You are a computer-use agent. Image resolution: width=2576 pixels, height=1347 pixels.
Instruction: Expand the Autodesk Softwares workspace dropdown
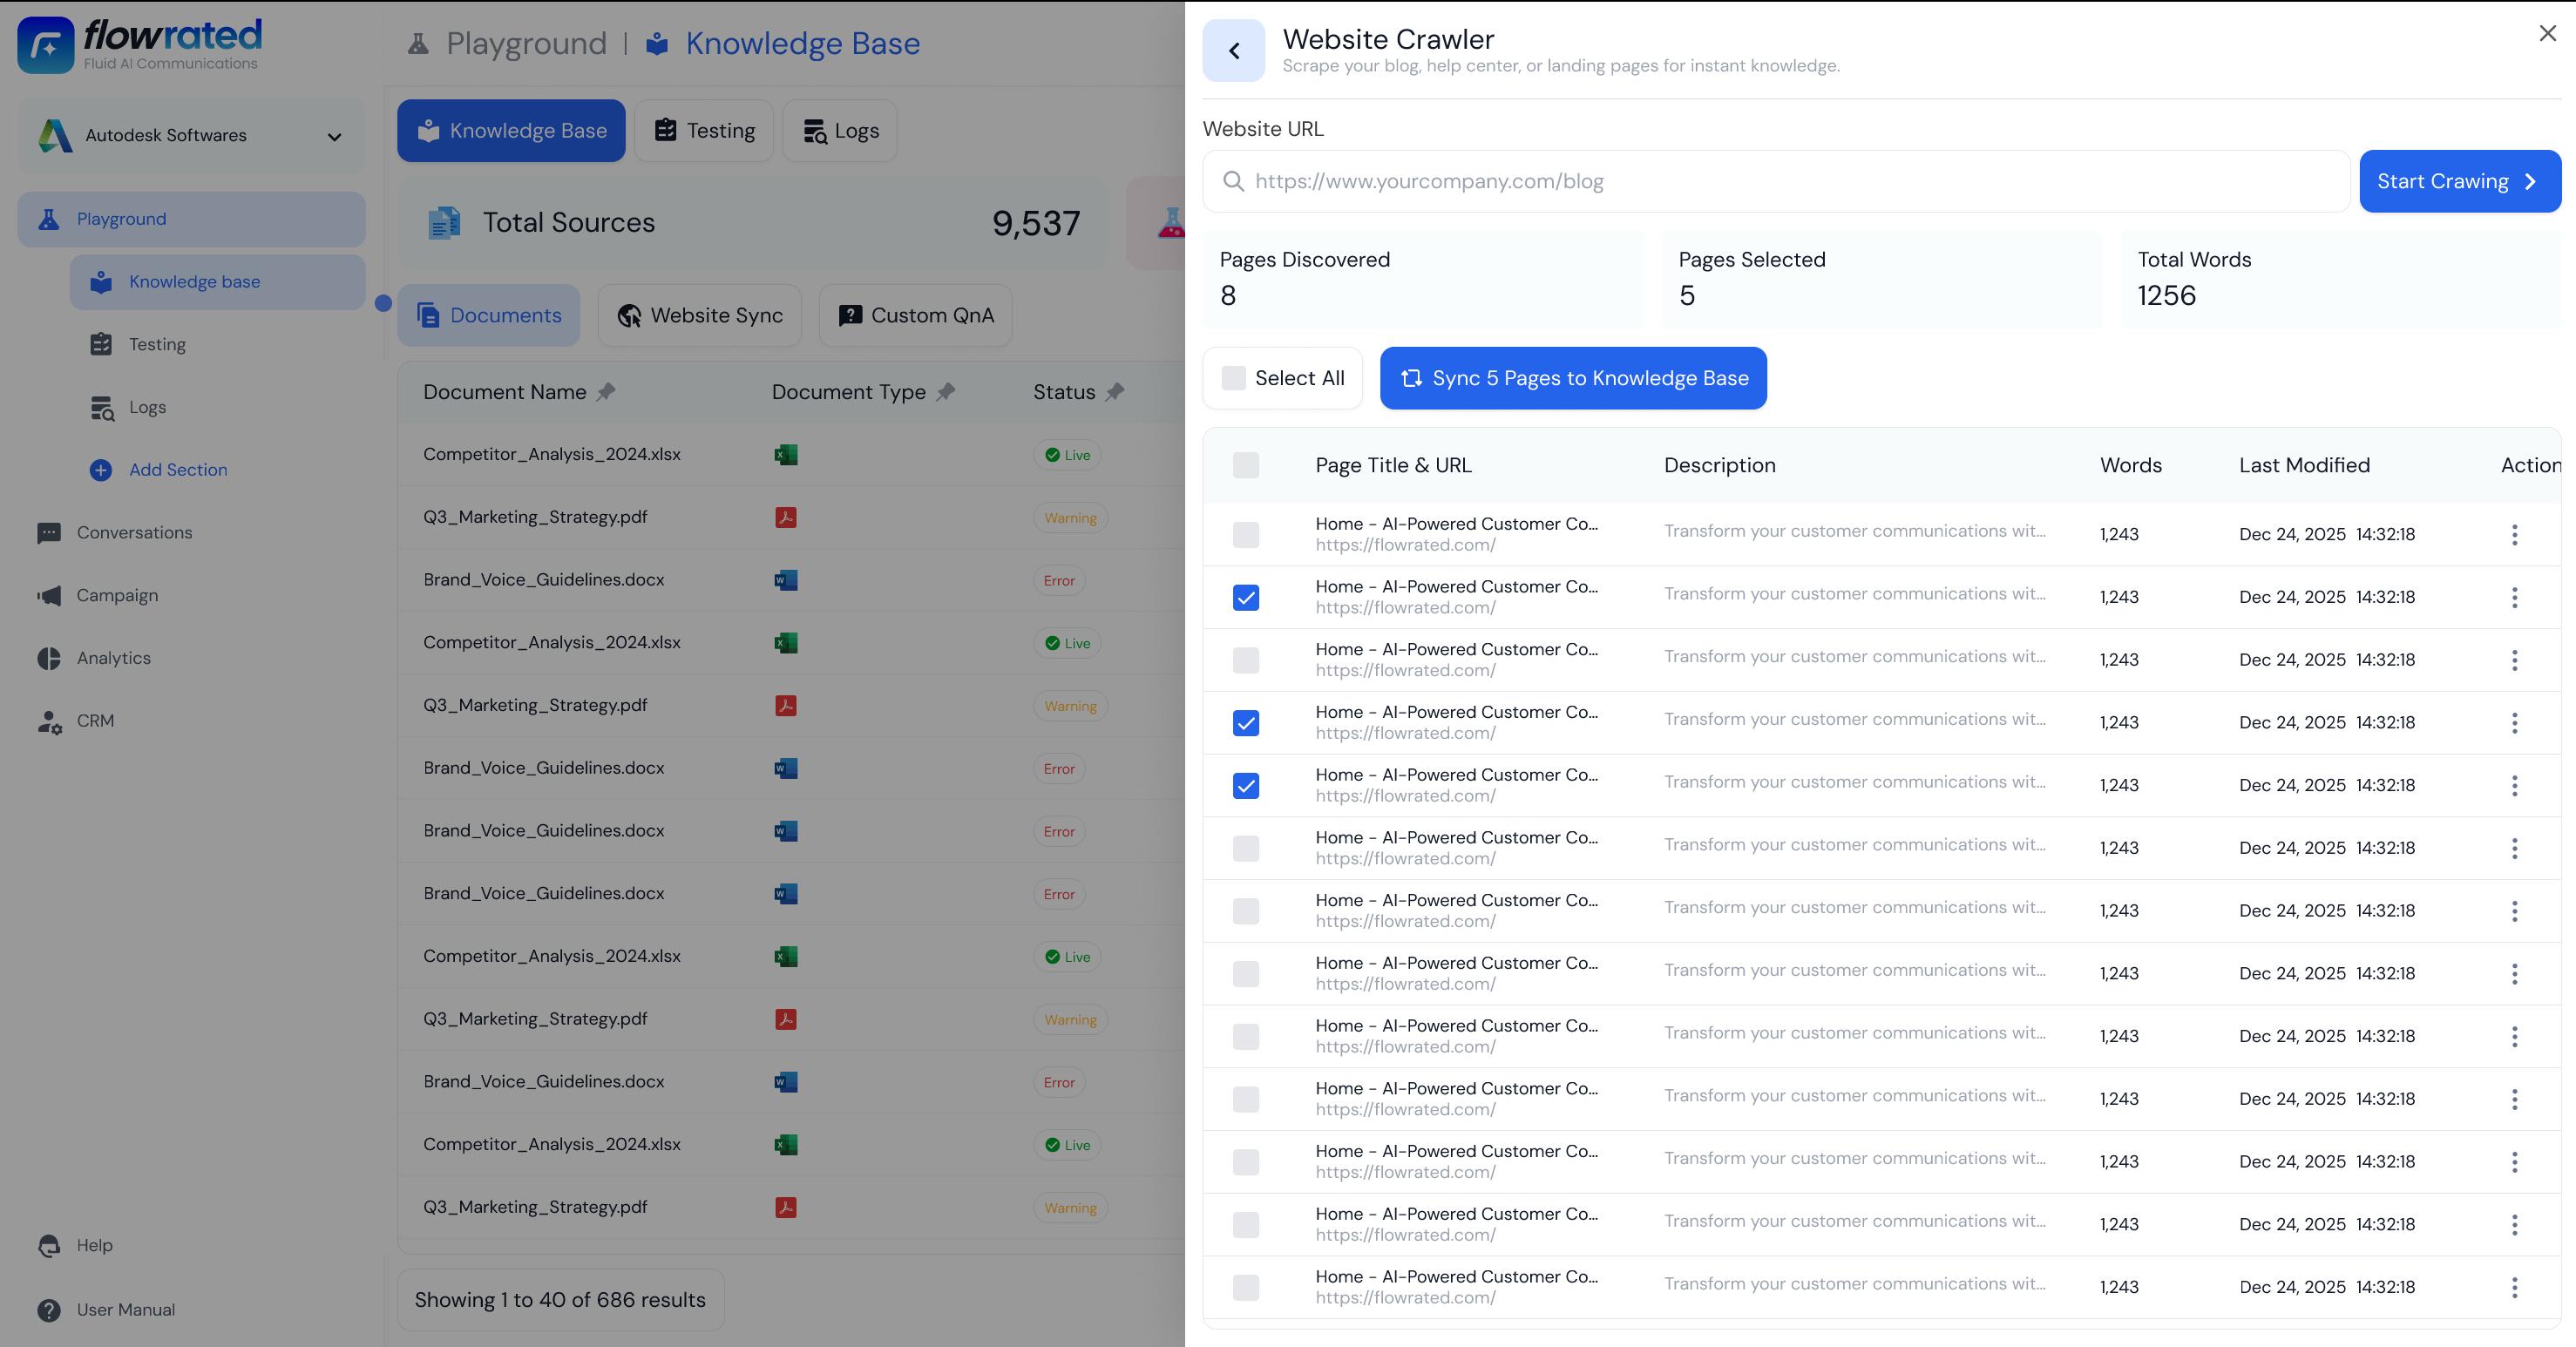pyautogui.click(x=334, y=136)
